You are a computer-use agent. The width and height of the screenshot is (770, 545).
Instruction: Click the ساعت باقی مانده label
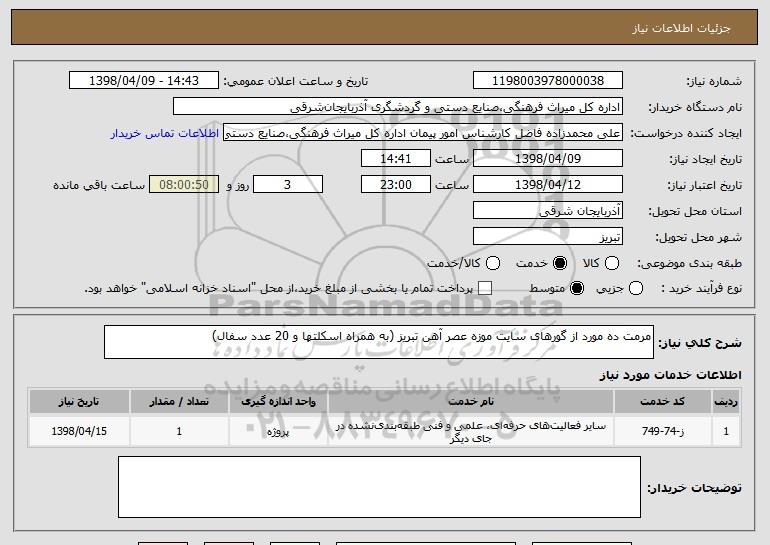[x=99, y=185]
